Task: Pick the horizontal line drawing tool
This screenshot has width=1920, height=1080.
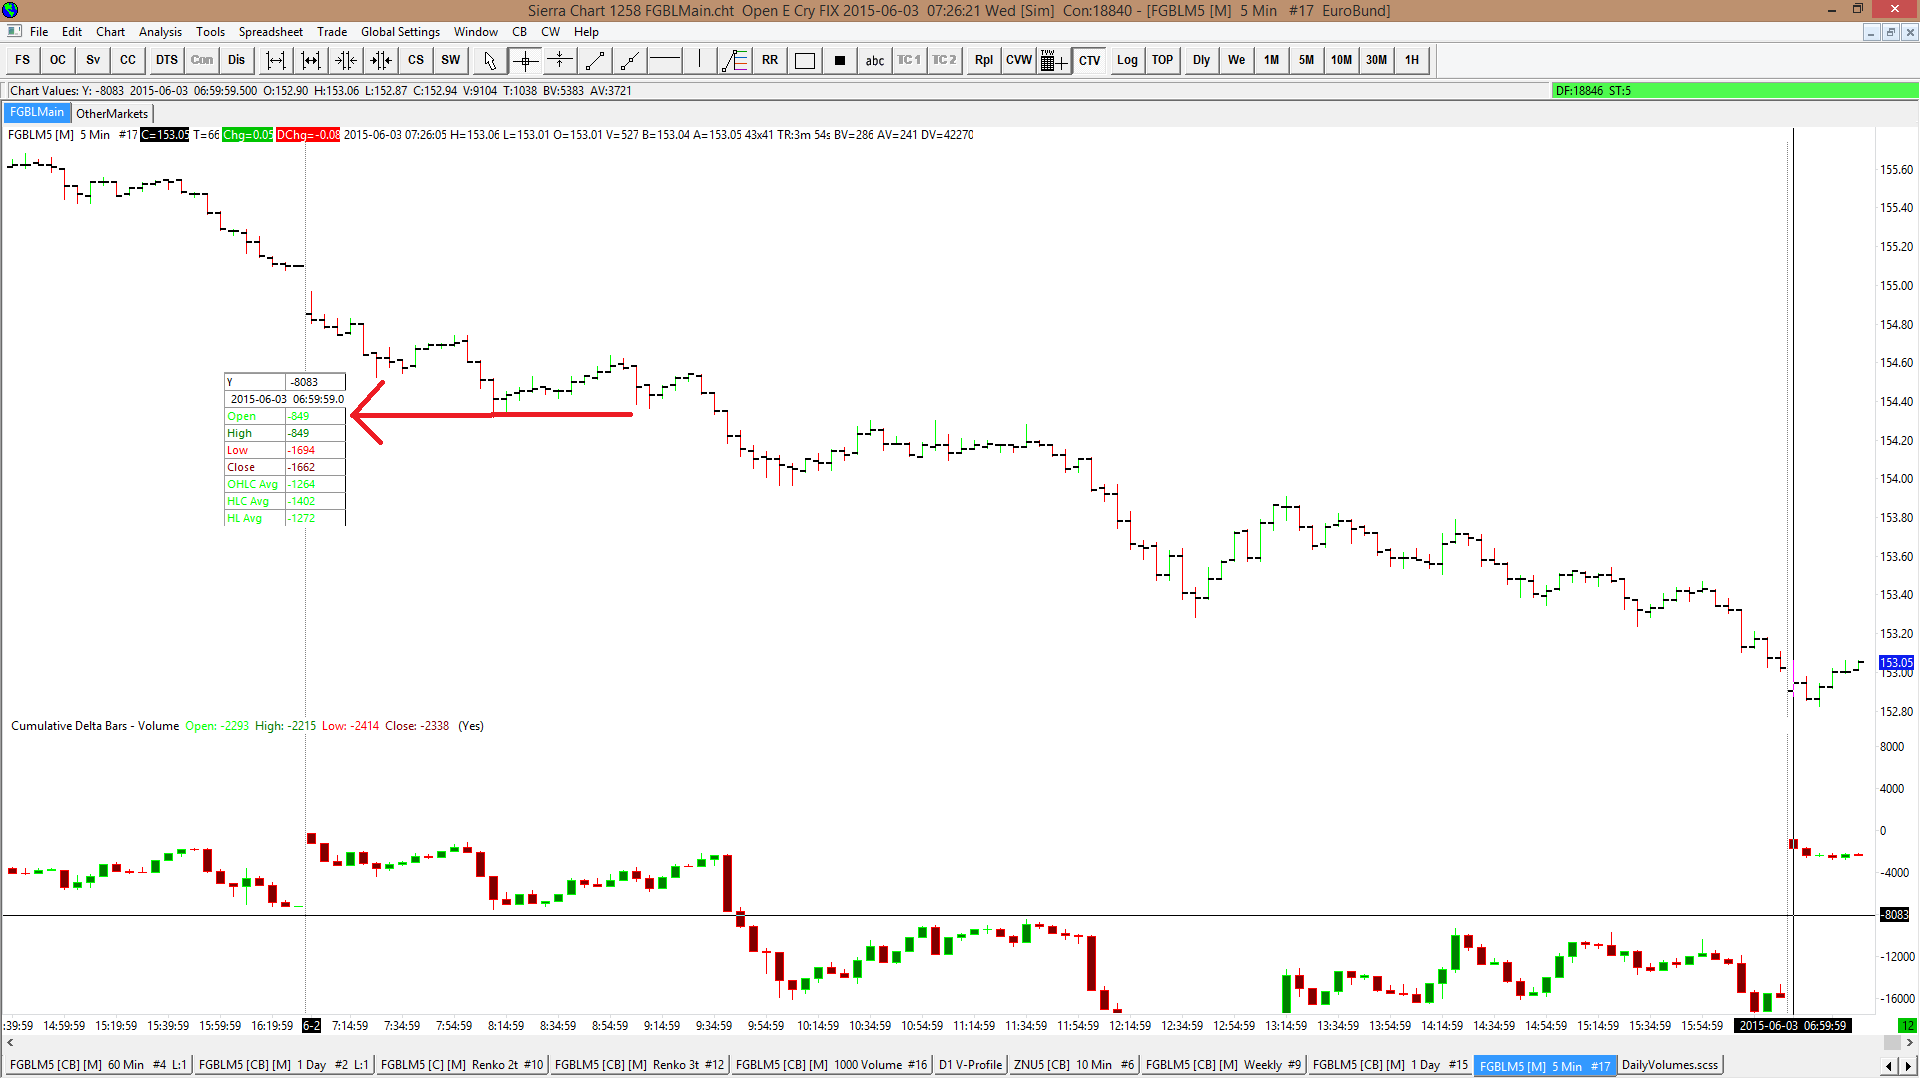Action: click(x=665, y=60)
